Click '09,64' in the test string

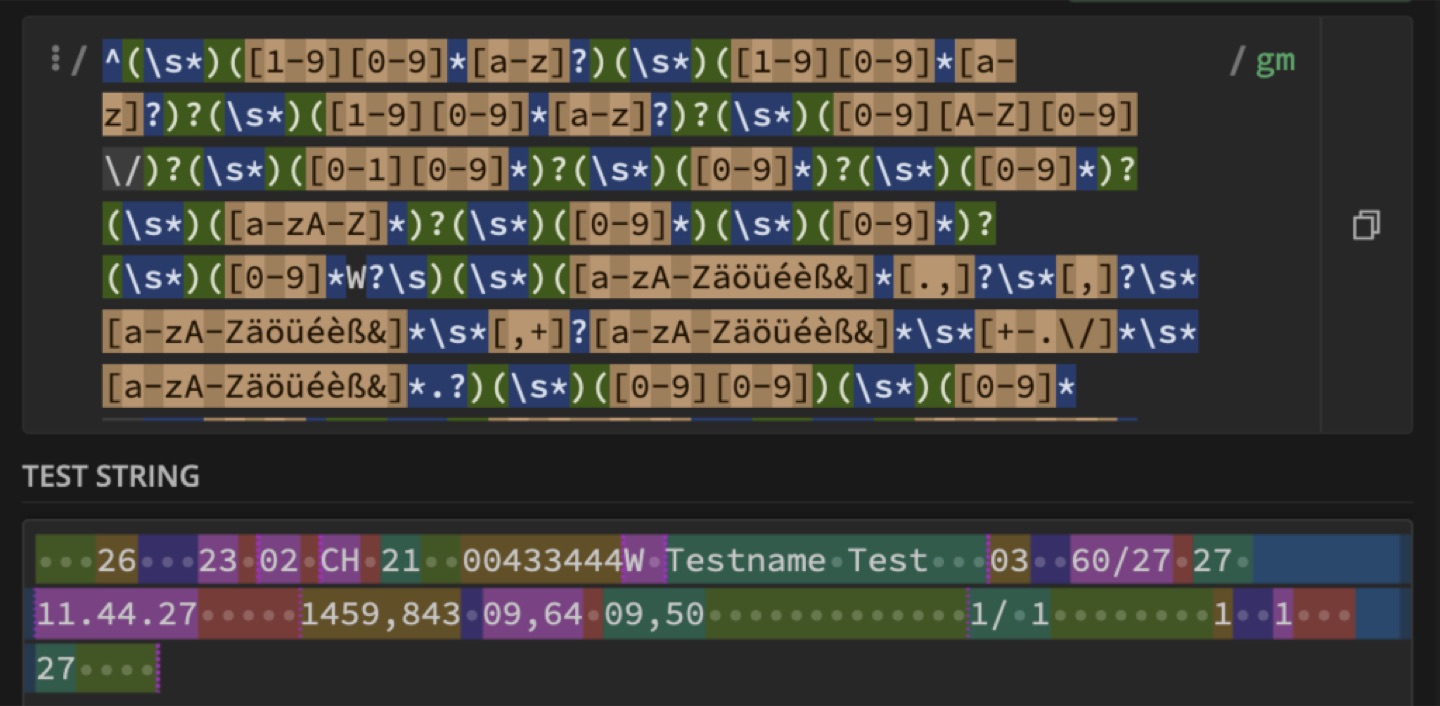tap(533, 614)
